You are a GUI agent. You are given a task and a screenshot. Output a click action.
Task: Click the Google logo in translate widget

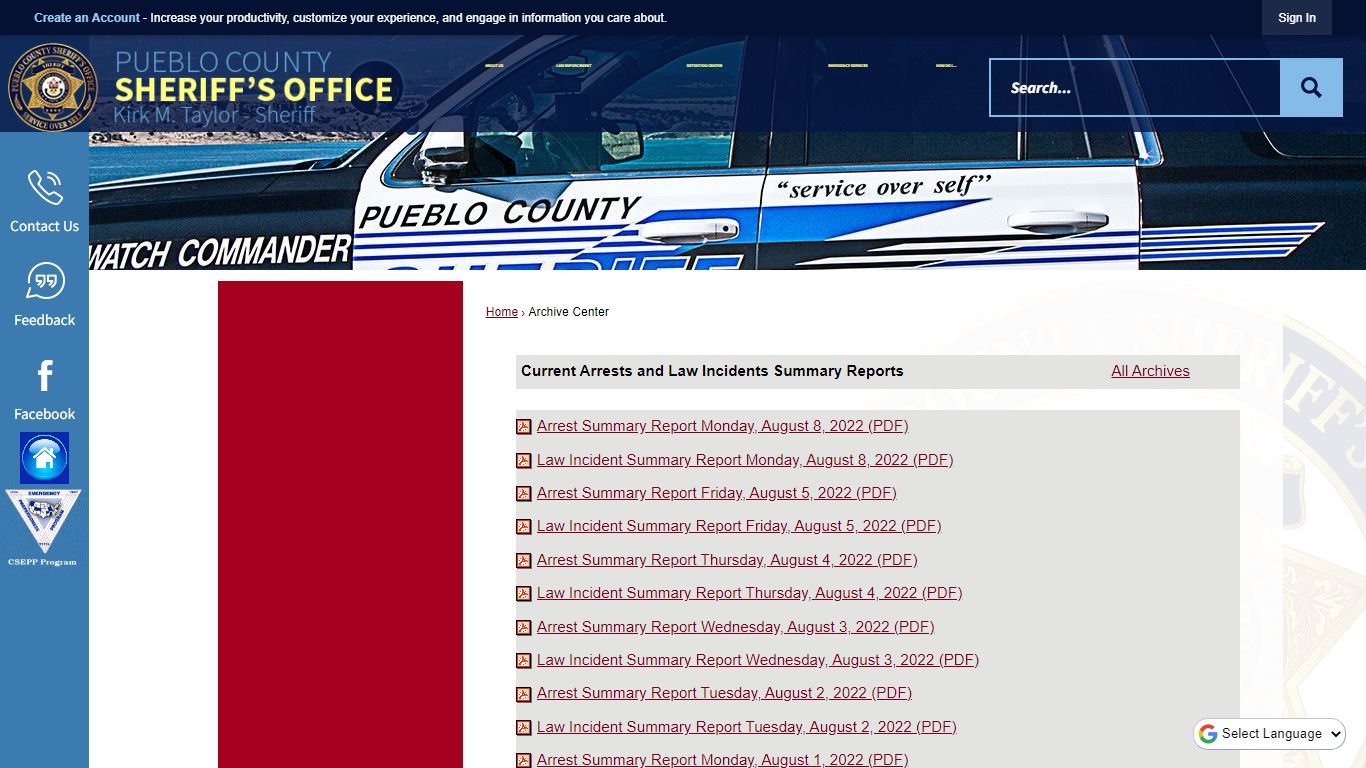pos(1208,734)
